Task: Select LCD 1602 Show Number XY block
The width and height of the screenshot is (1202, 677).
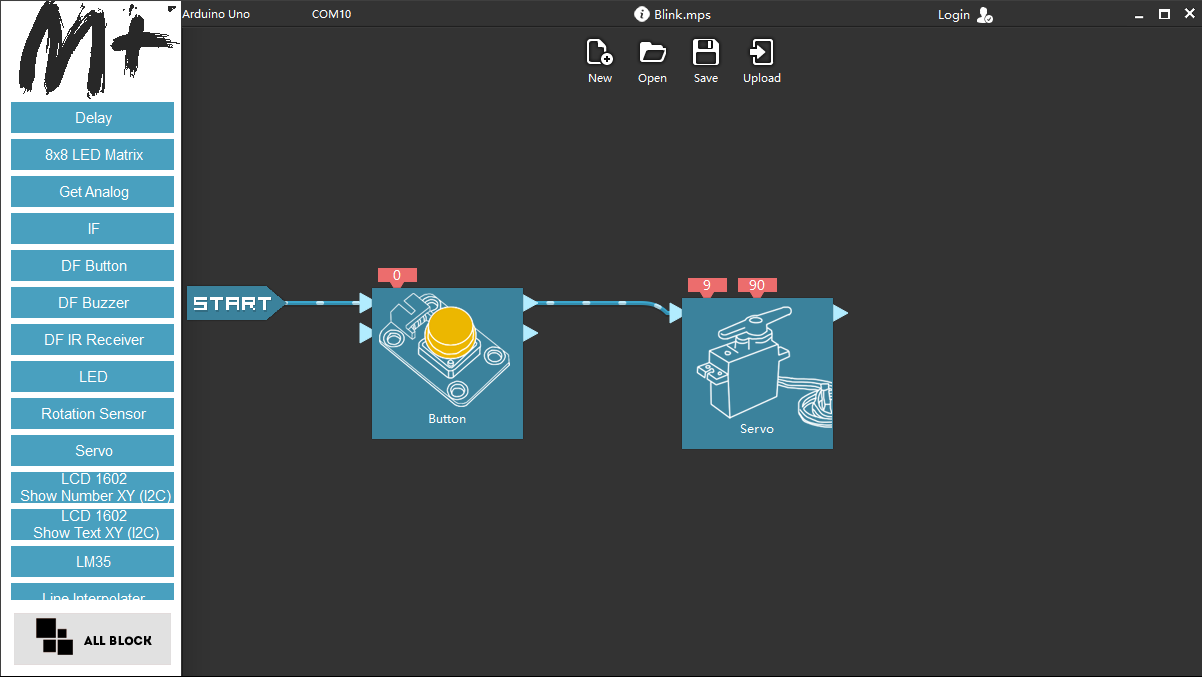Action: (93, 488)
